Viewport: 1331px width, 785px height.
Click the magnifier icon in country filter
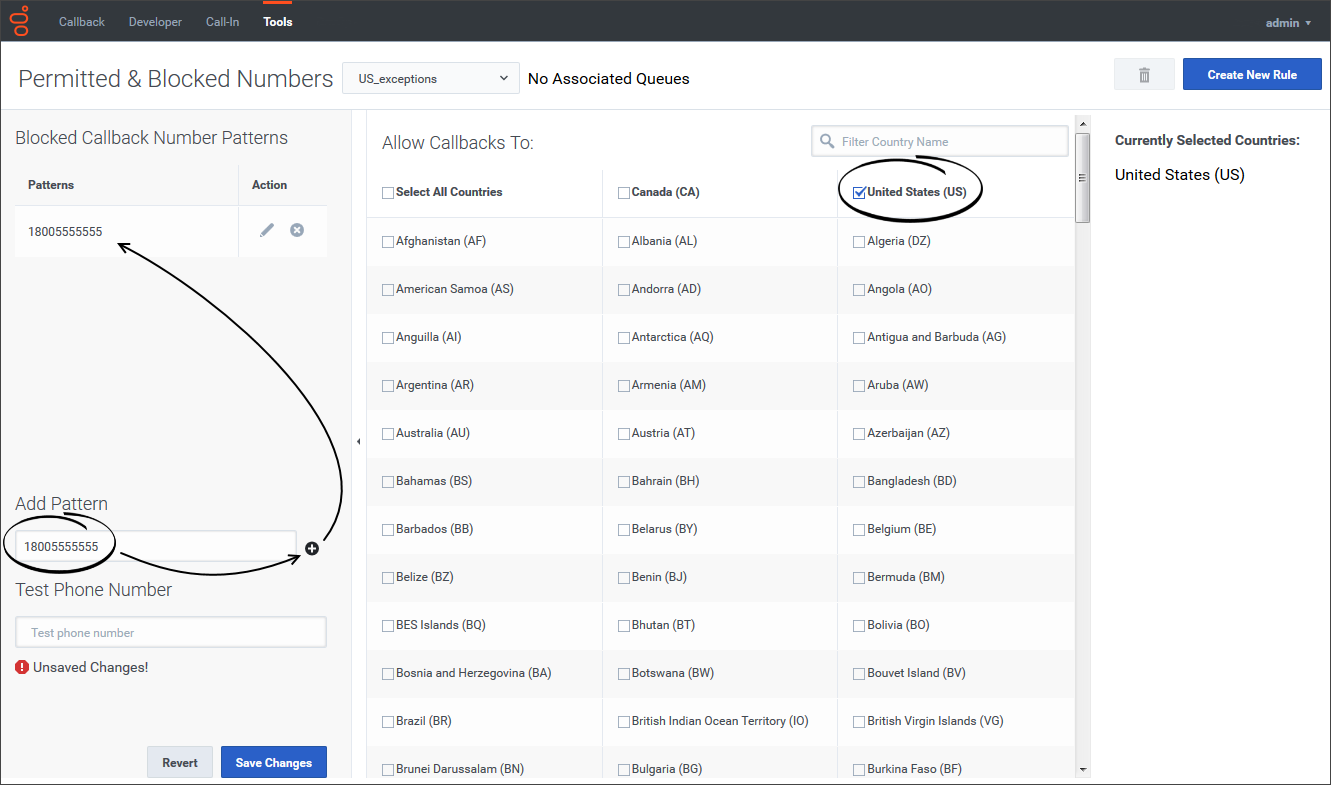pos(827,142)
